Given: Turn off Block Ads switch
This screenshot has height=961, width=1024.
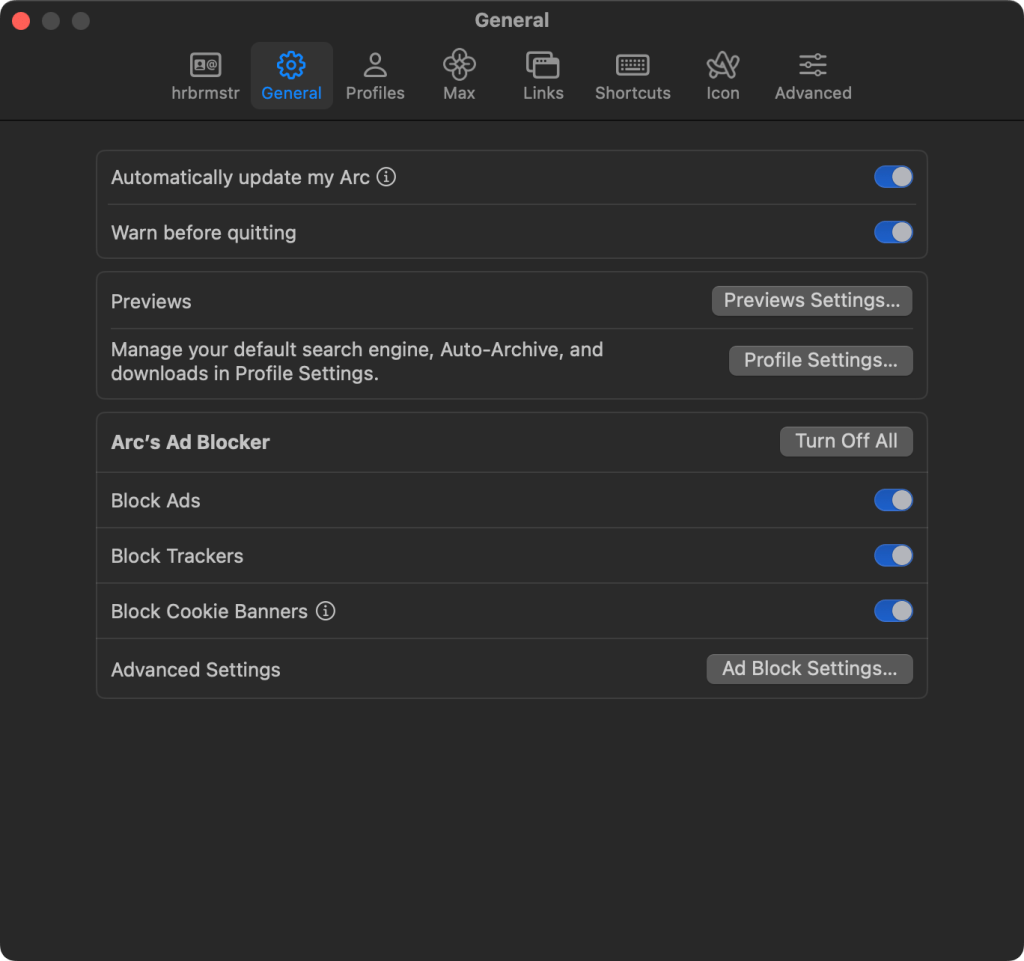Looking at the screenshot, I should (893, 500).
